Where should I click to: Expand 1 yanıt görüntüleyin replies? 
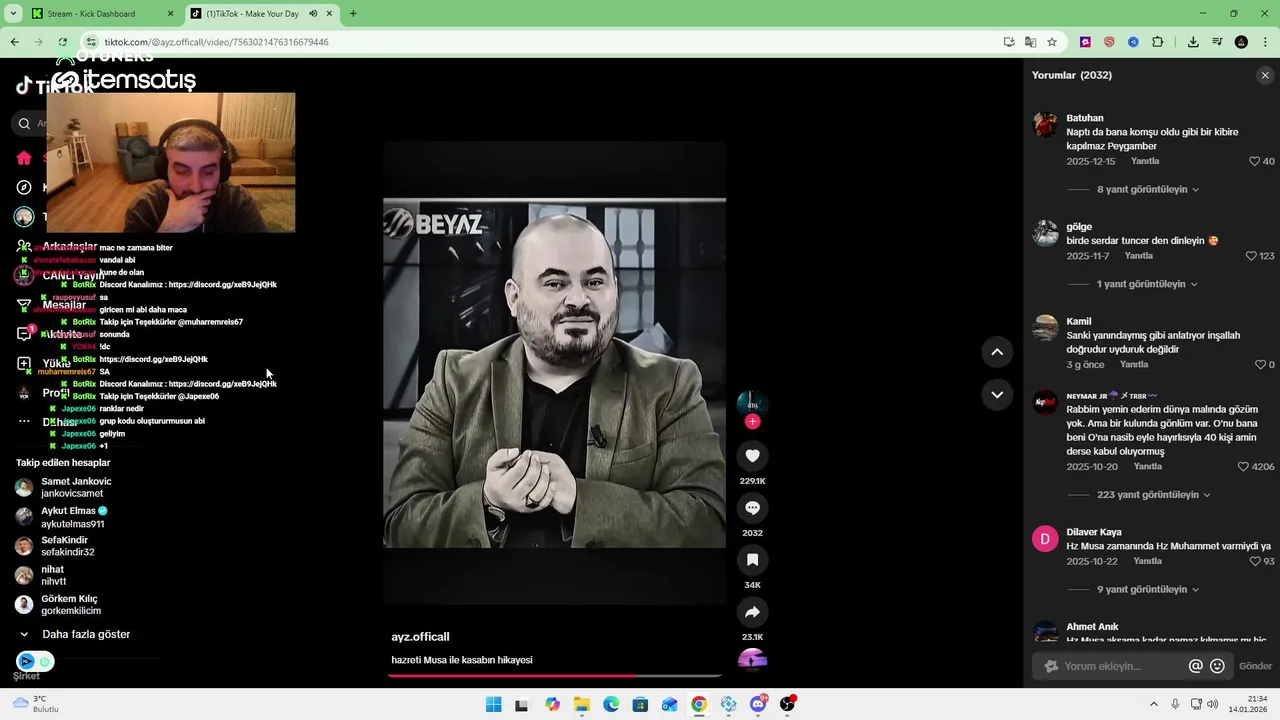1147,284
